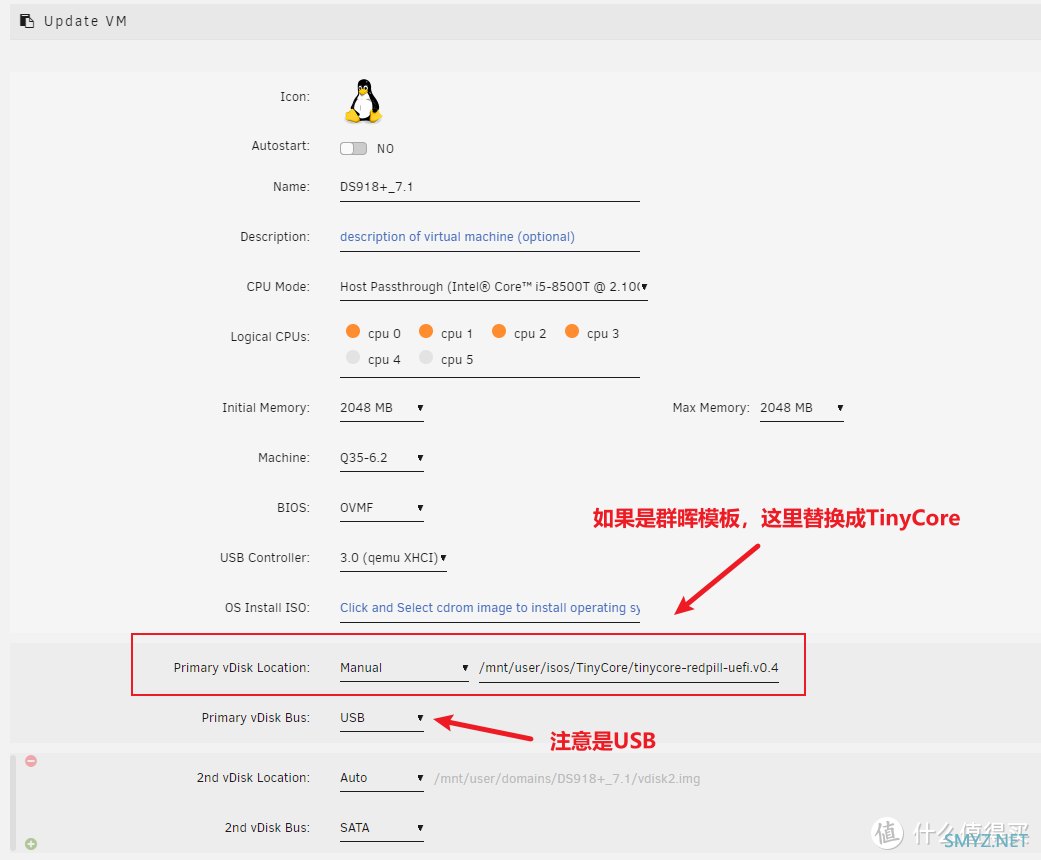Click the Primary vDisk path field
1041x860 pixels.
coord(629,668)
